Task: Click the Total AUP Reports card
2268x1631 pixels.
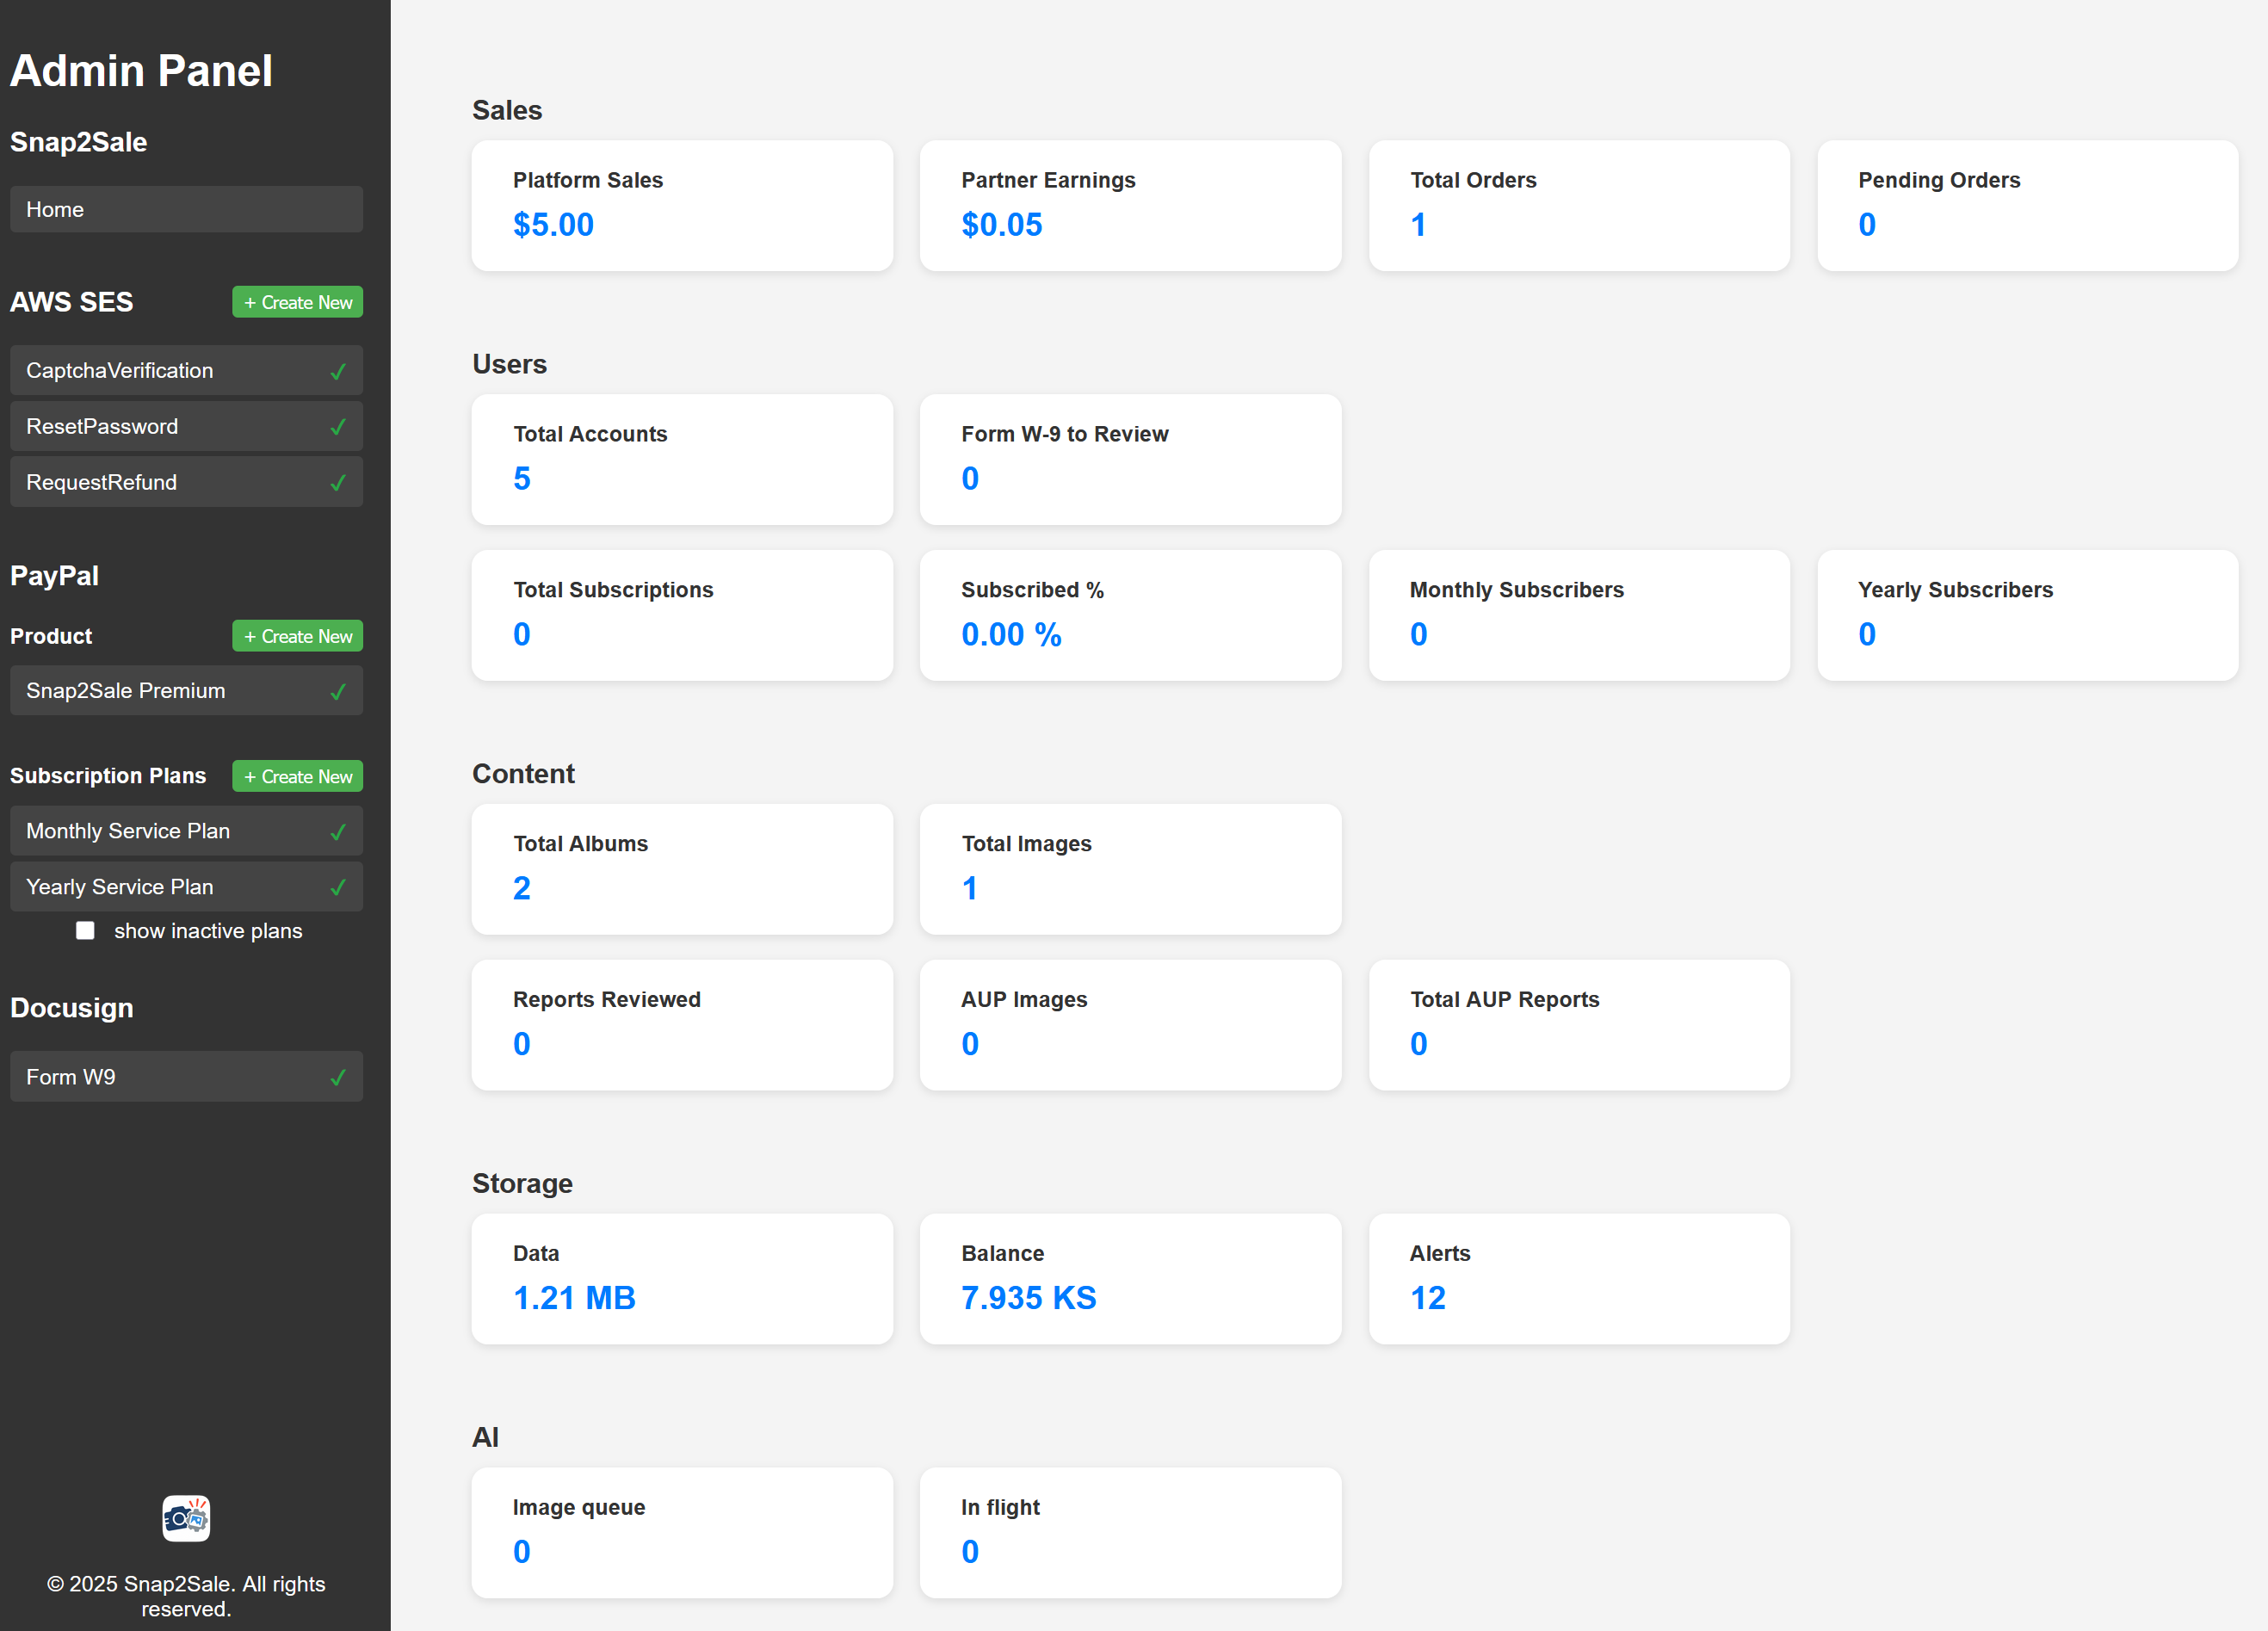Action: (1579, 1025)
